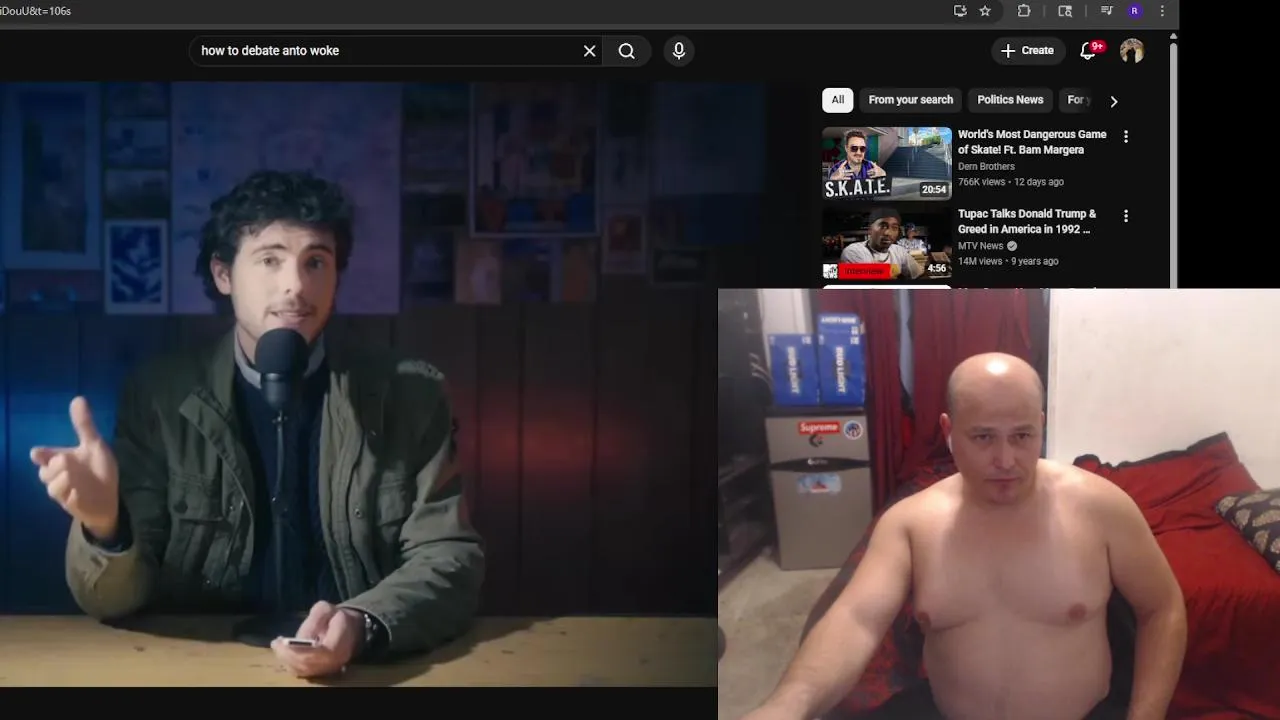Click World's Most Dangerous Game of Skate title
Viewport: 1280px width, 720px height.
pyautogui.click(x=1032, y=142)
